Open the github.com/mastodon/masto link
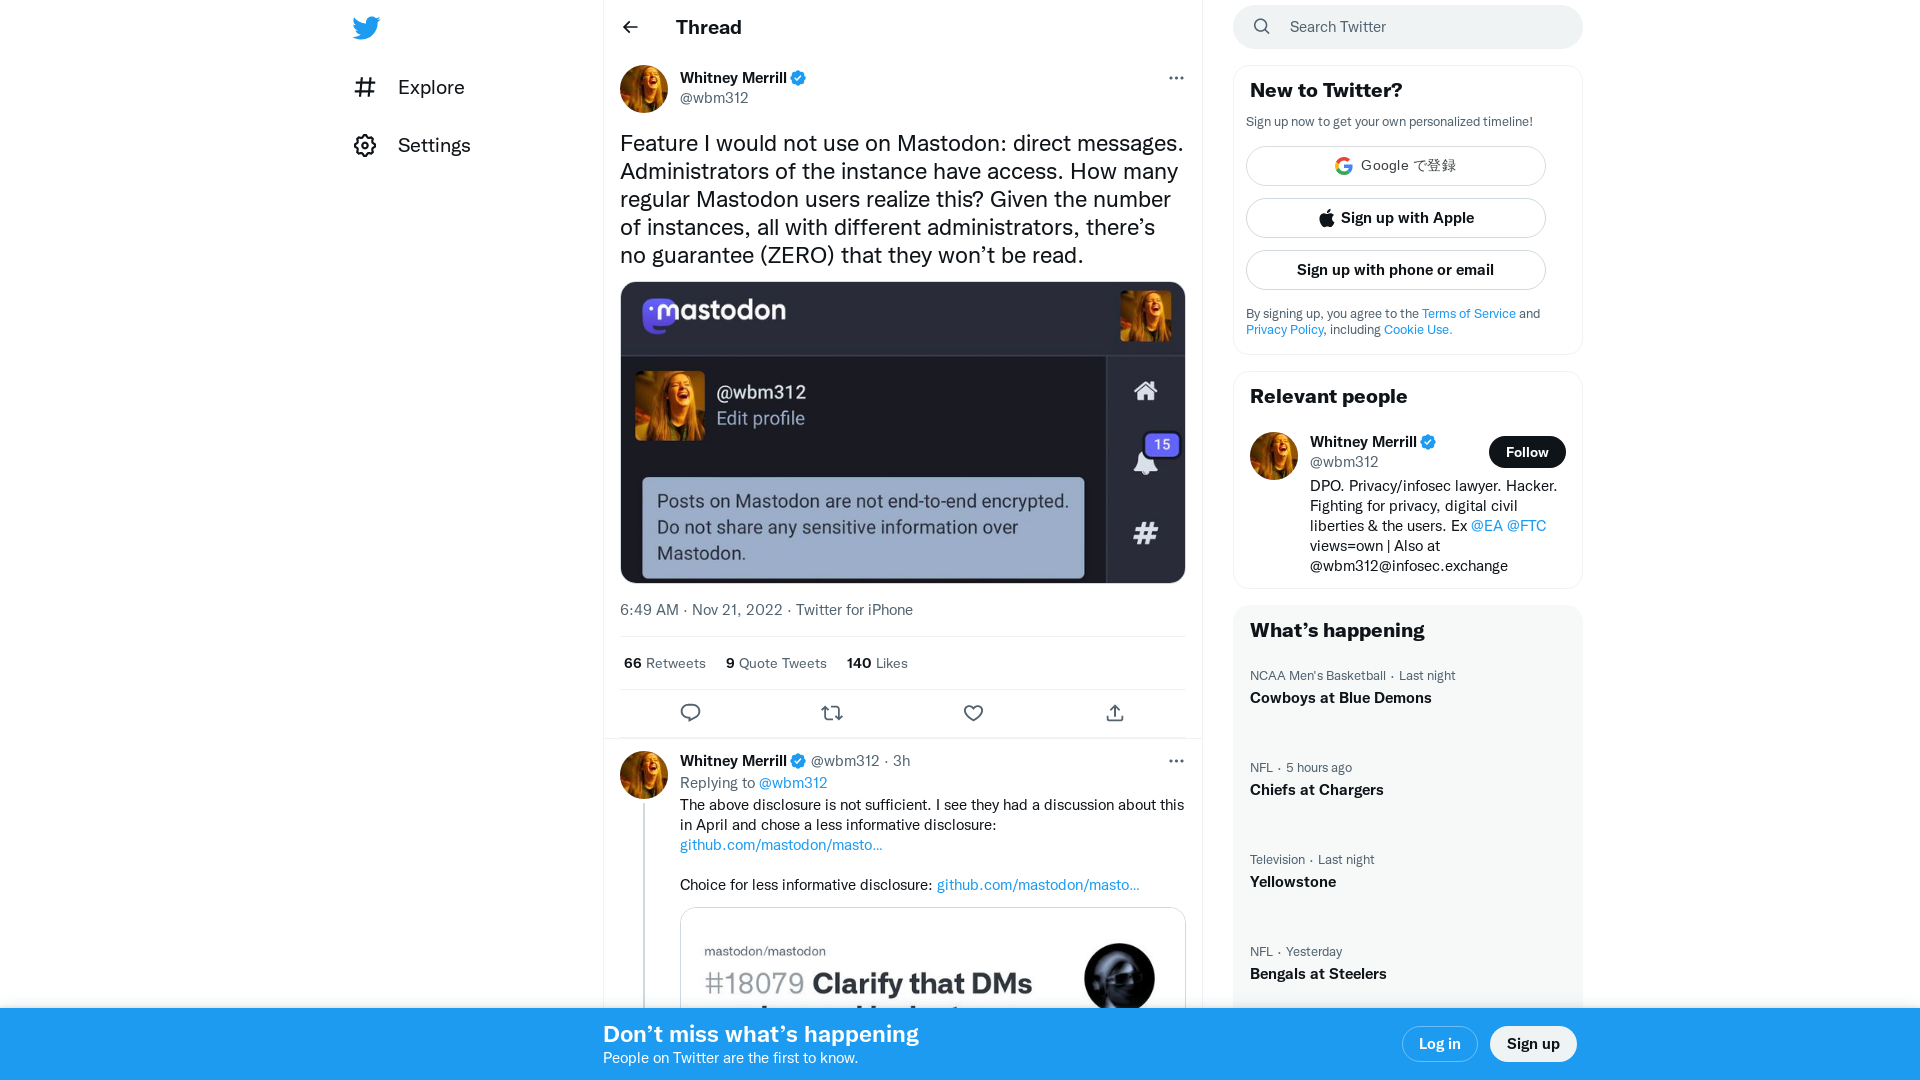The width and height of the screenshot is (1920, 1080). [x=781, y=844]
